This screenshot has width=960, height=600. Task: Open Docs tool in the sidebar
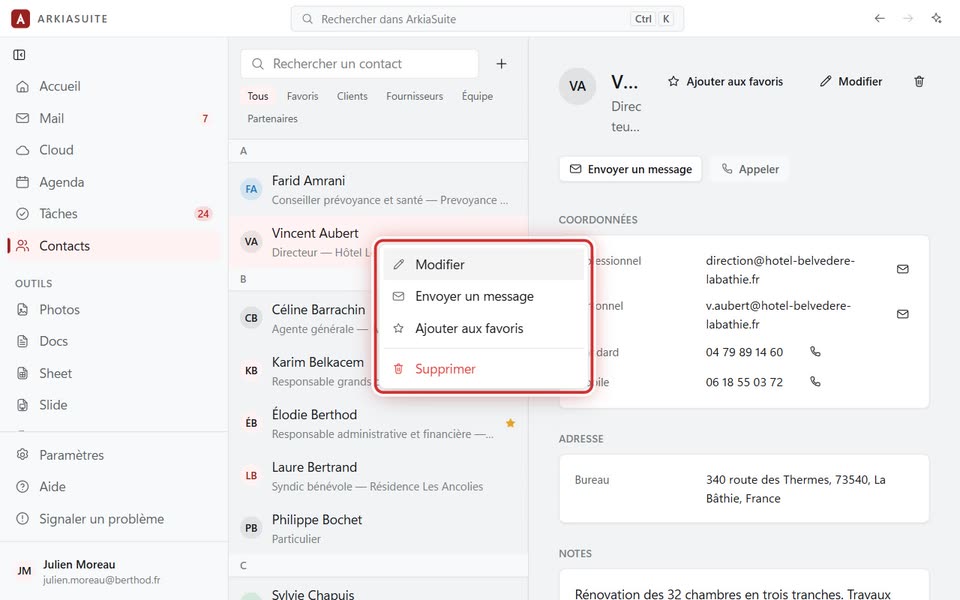(x=114, y=341)
